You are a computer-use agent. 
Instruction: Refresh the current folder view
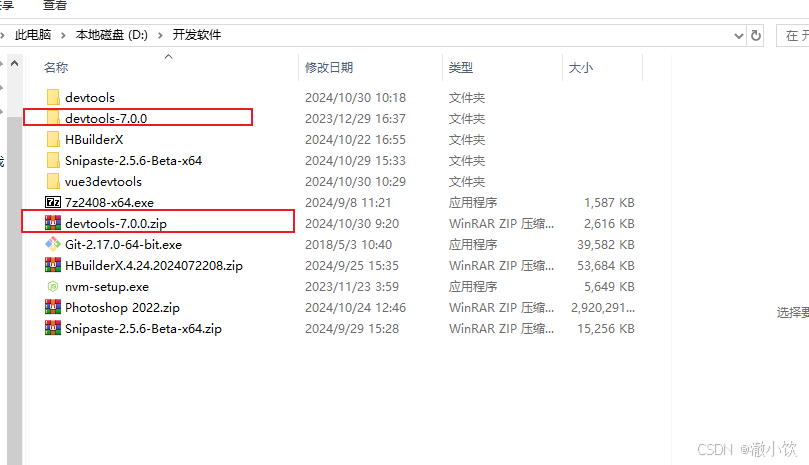[x=756, y=35]
